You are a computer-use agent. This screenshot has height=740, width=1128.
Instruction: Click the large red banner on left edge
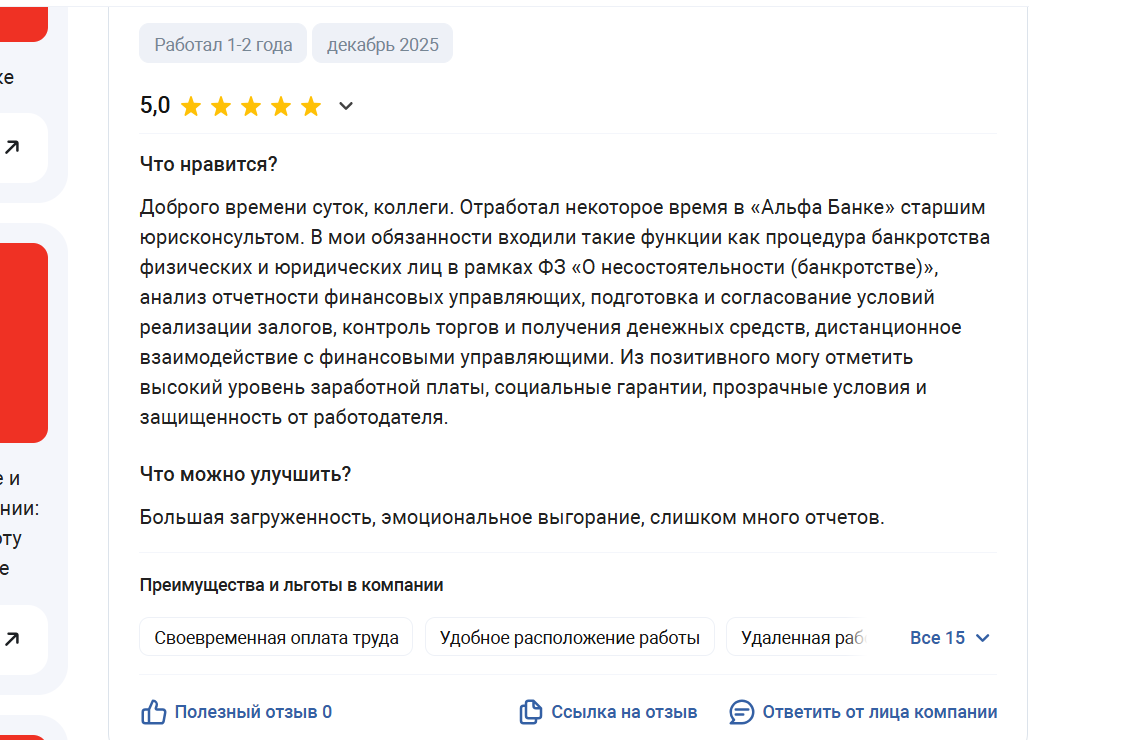[22, 342]
